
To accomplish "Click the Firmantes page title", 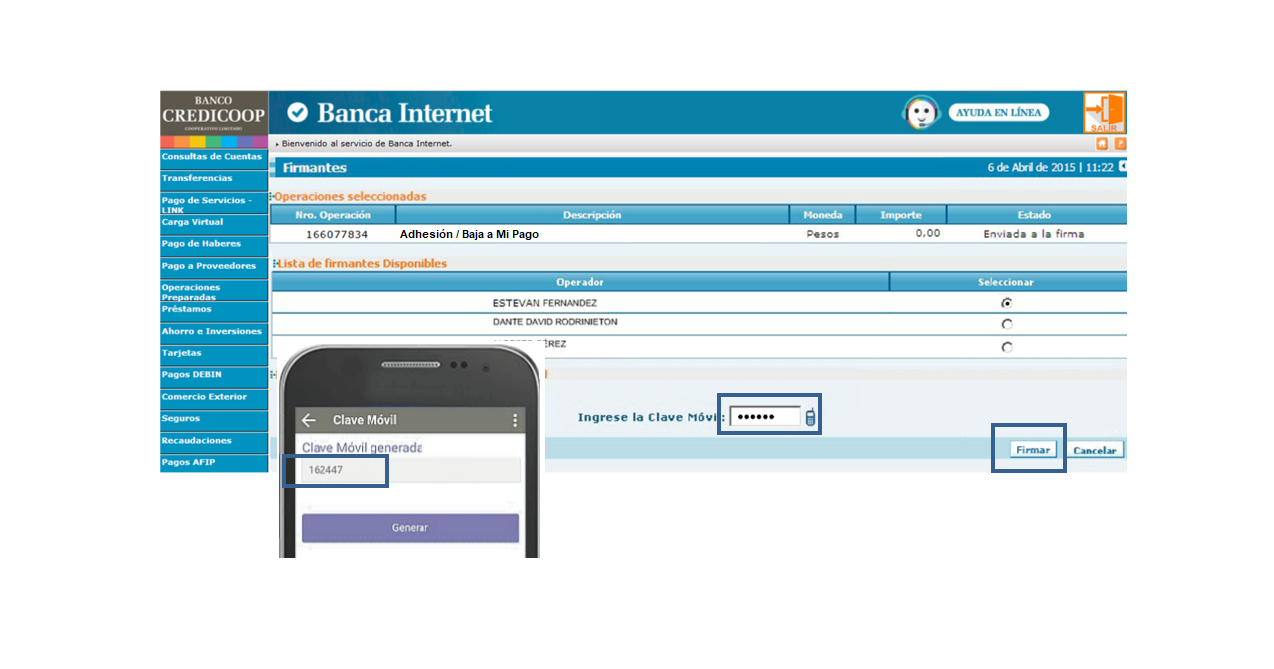I will (x=314, y=168).
